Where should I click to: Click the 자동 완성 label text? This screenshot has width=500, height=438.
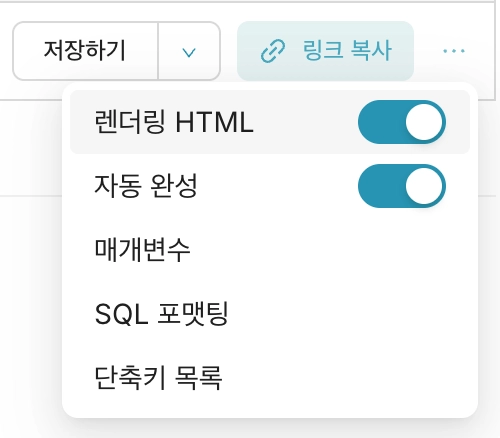tap(146, 186)
